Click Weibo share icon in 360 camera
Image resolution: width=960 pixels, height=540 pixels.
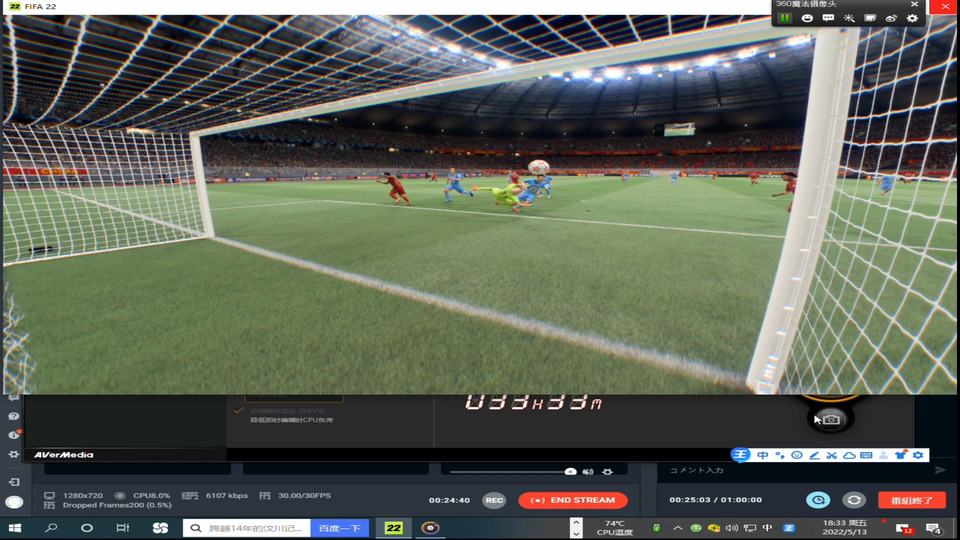point(891,18)
